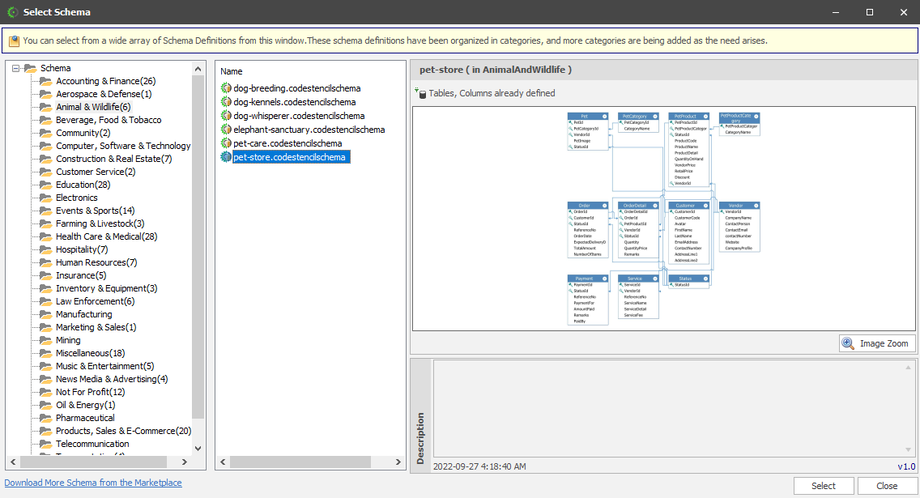Click the Health Care & Medical folder icon
Screen dimensions: 920x498
pyautogui.click(x=45, y=237)
